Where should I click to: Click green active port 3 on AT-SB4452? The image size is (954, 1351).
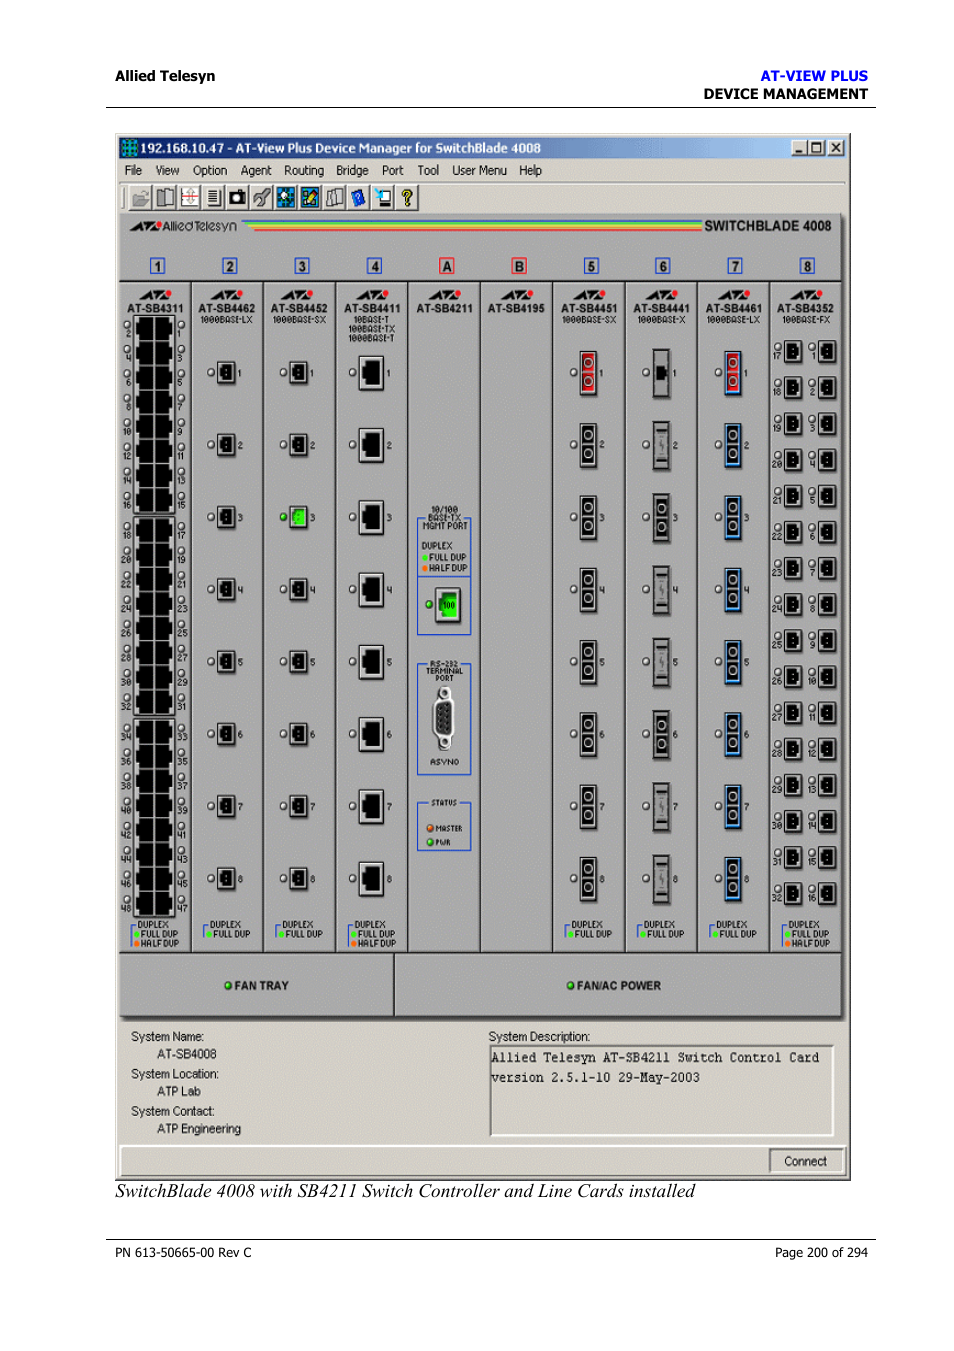299,517
